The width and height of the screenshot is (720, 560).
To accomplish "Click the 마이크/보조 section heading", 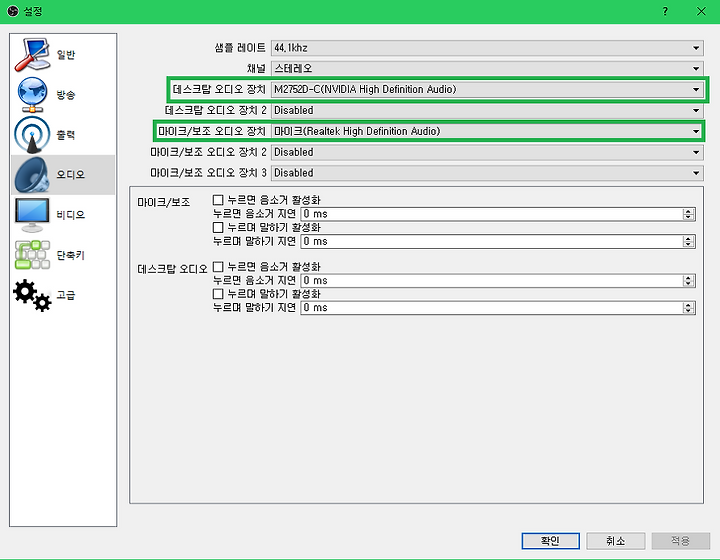I will (163, 202).
